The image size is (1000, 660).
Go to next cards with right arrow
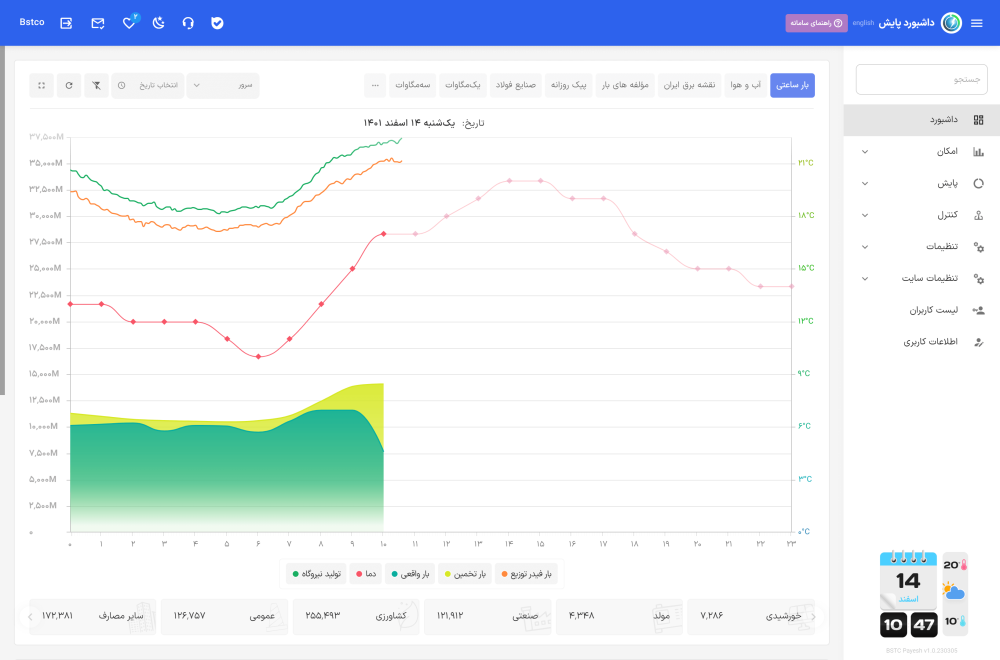[x=813, y=617]
